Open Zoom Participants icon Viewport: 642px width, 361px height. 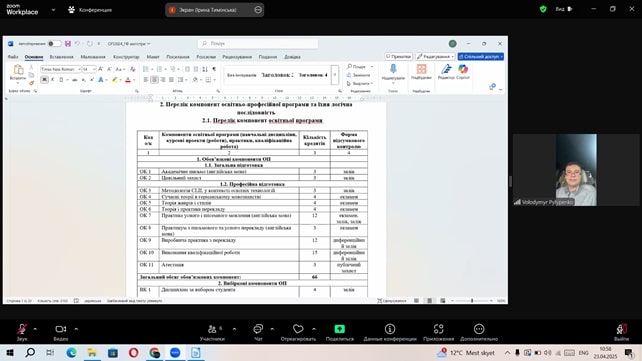point(212,329)
